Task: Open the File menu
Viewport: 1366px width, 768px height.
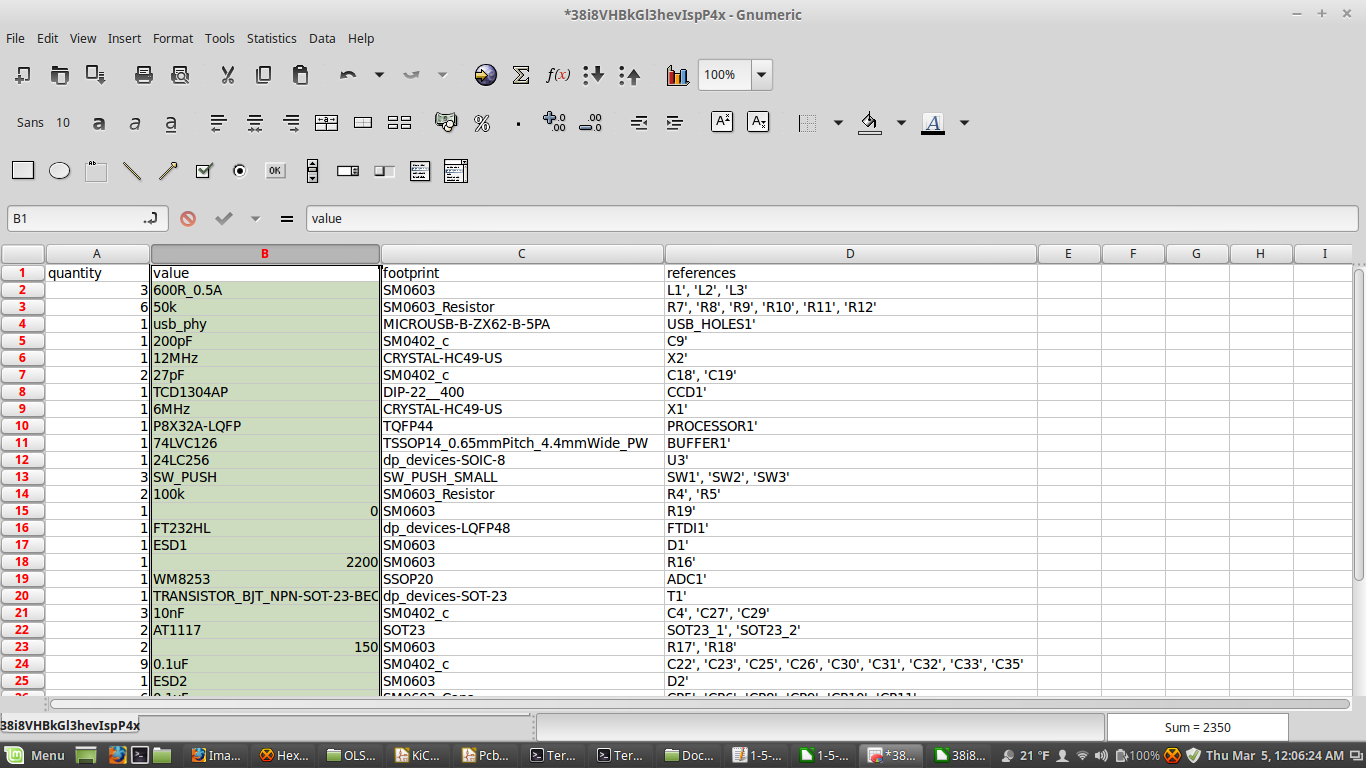Action: tap(15, 38)
